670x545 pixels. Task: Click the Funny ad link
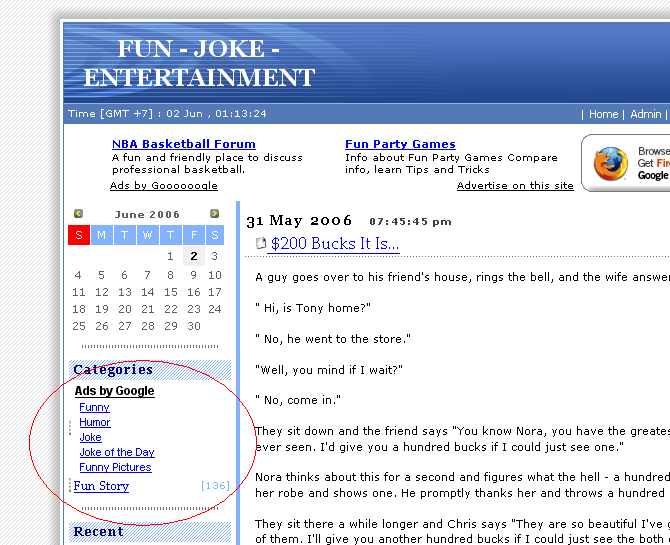94,407
